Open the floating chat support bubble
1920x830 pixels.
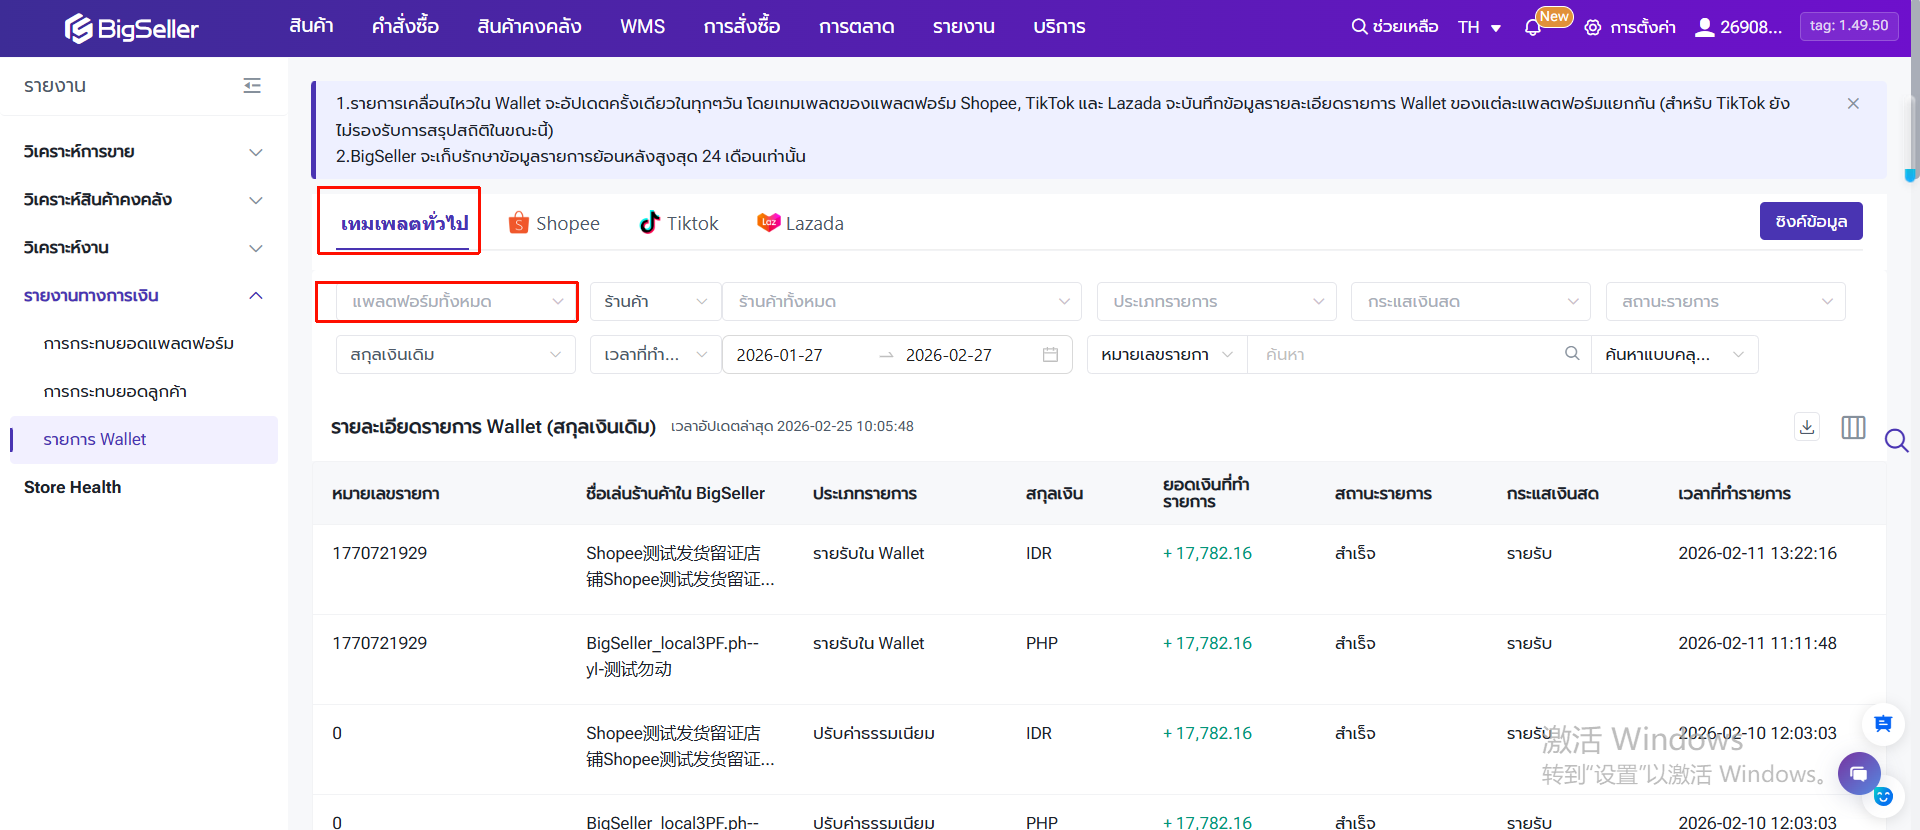click(1858, 773)
